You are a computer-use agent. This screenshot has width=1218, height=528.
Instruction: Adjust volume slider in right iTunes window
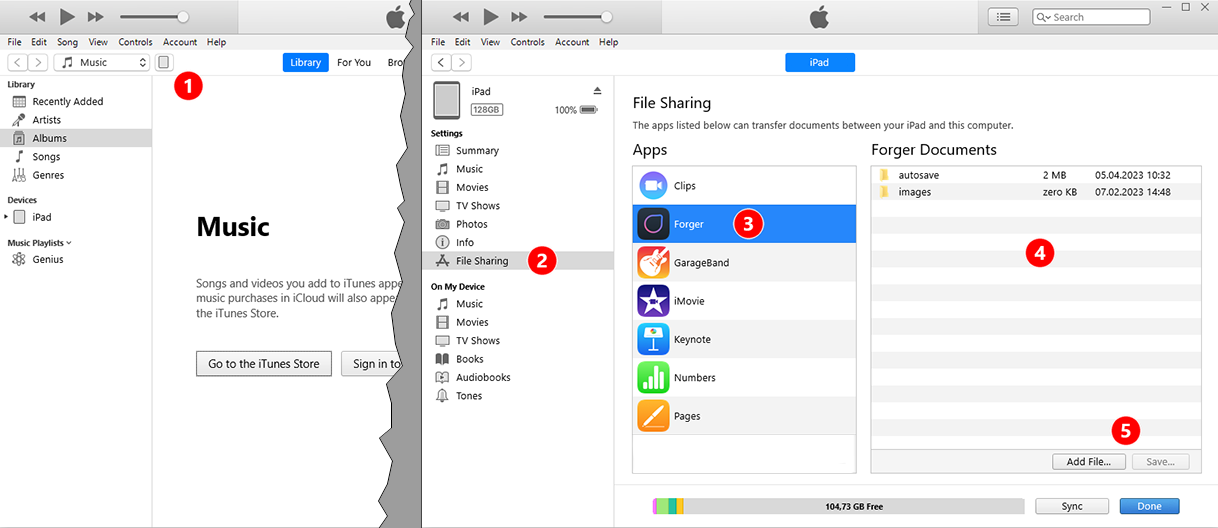(x=577, y=17)
